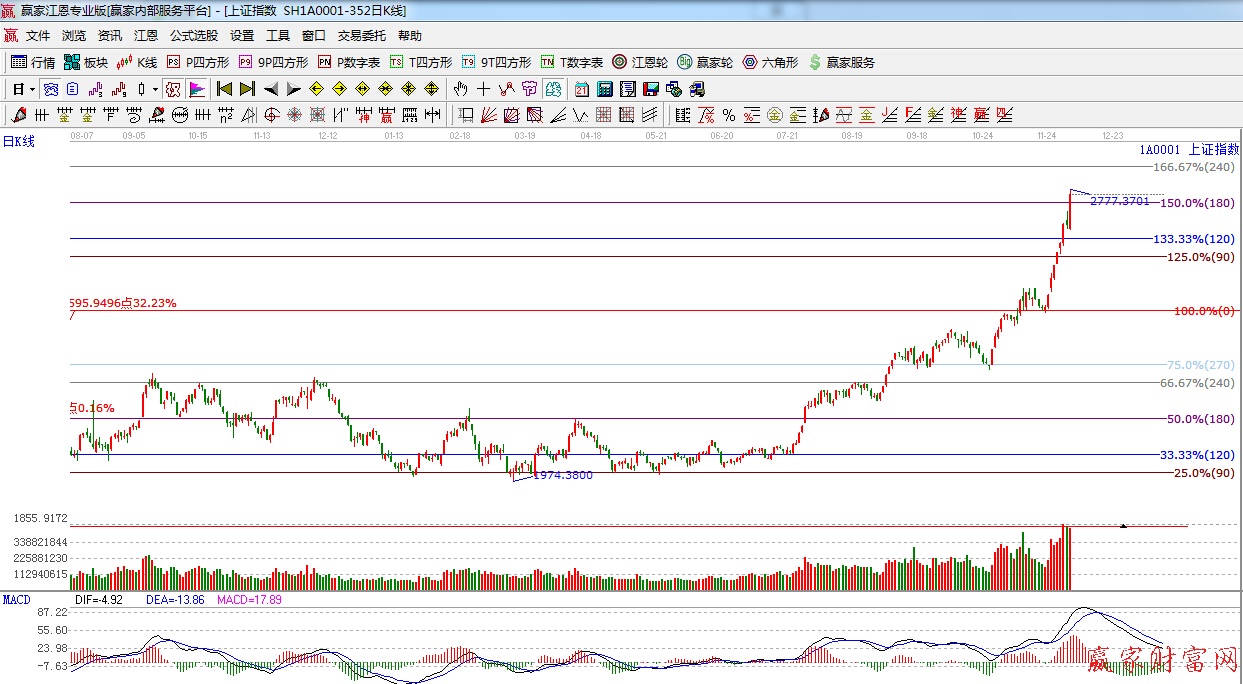Jump to first bar with skip-back arrow
Image resolution: width=1243 pixels, height=684 pixels.
224,89
